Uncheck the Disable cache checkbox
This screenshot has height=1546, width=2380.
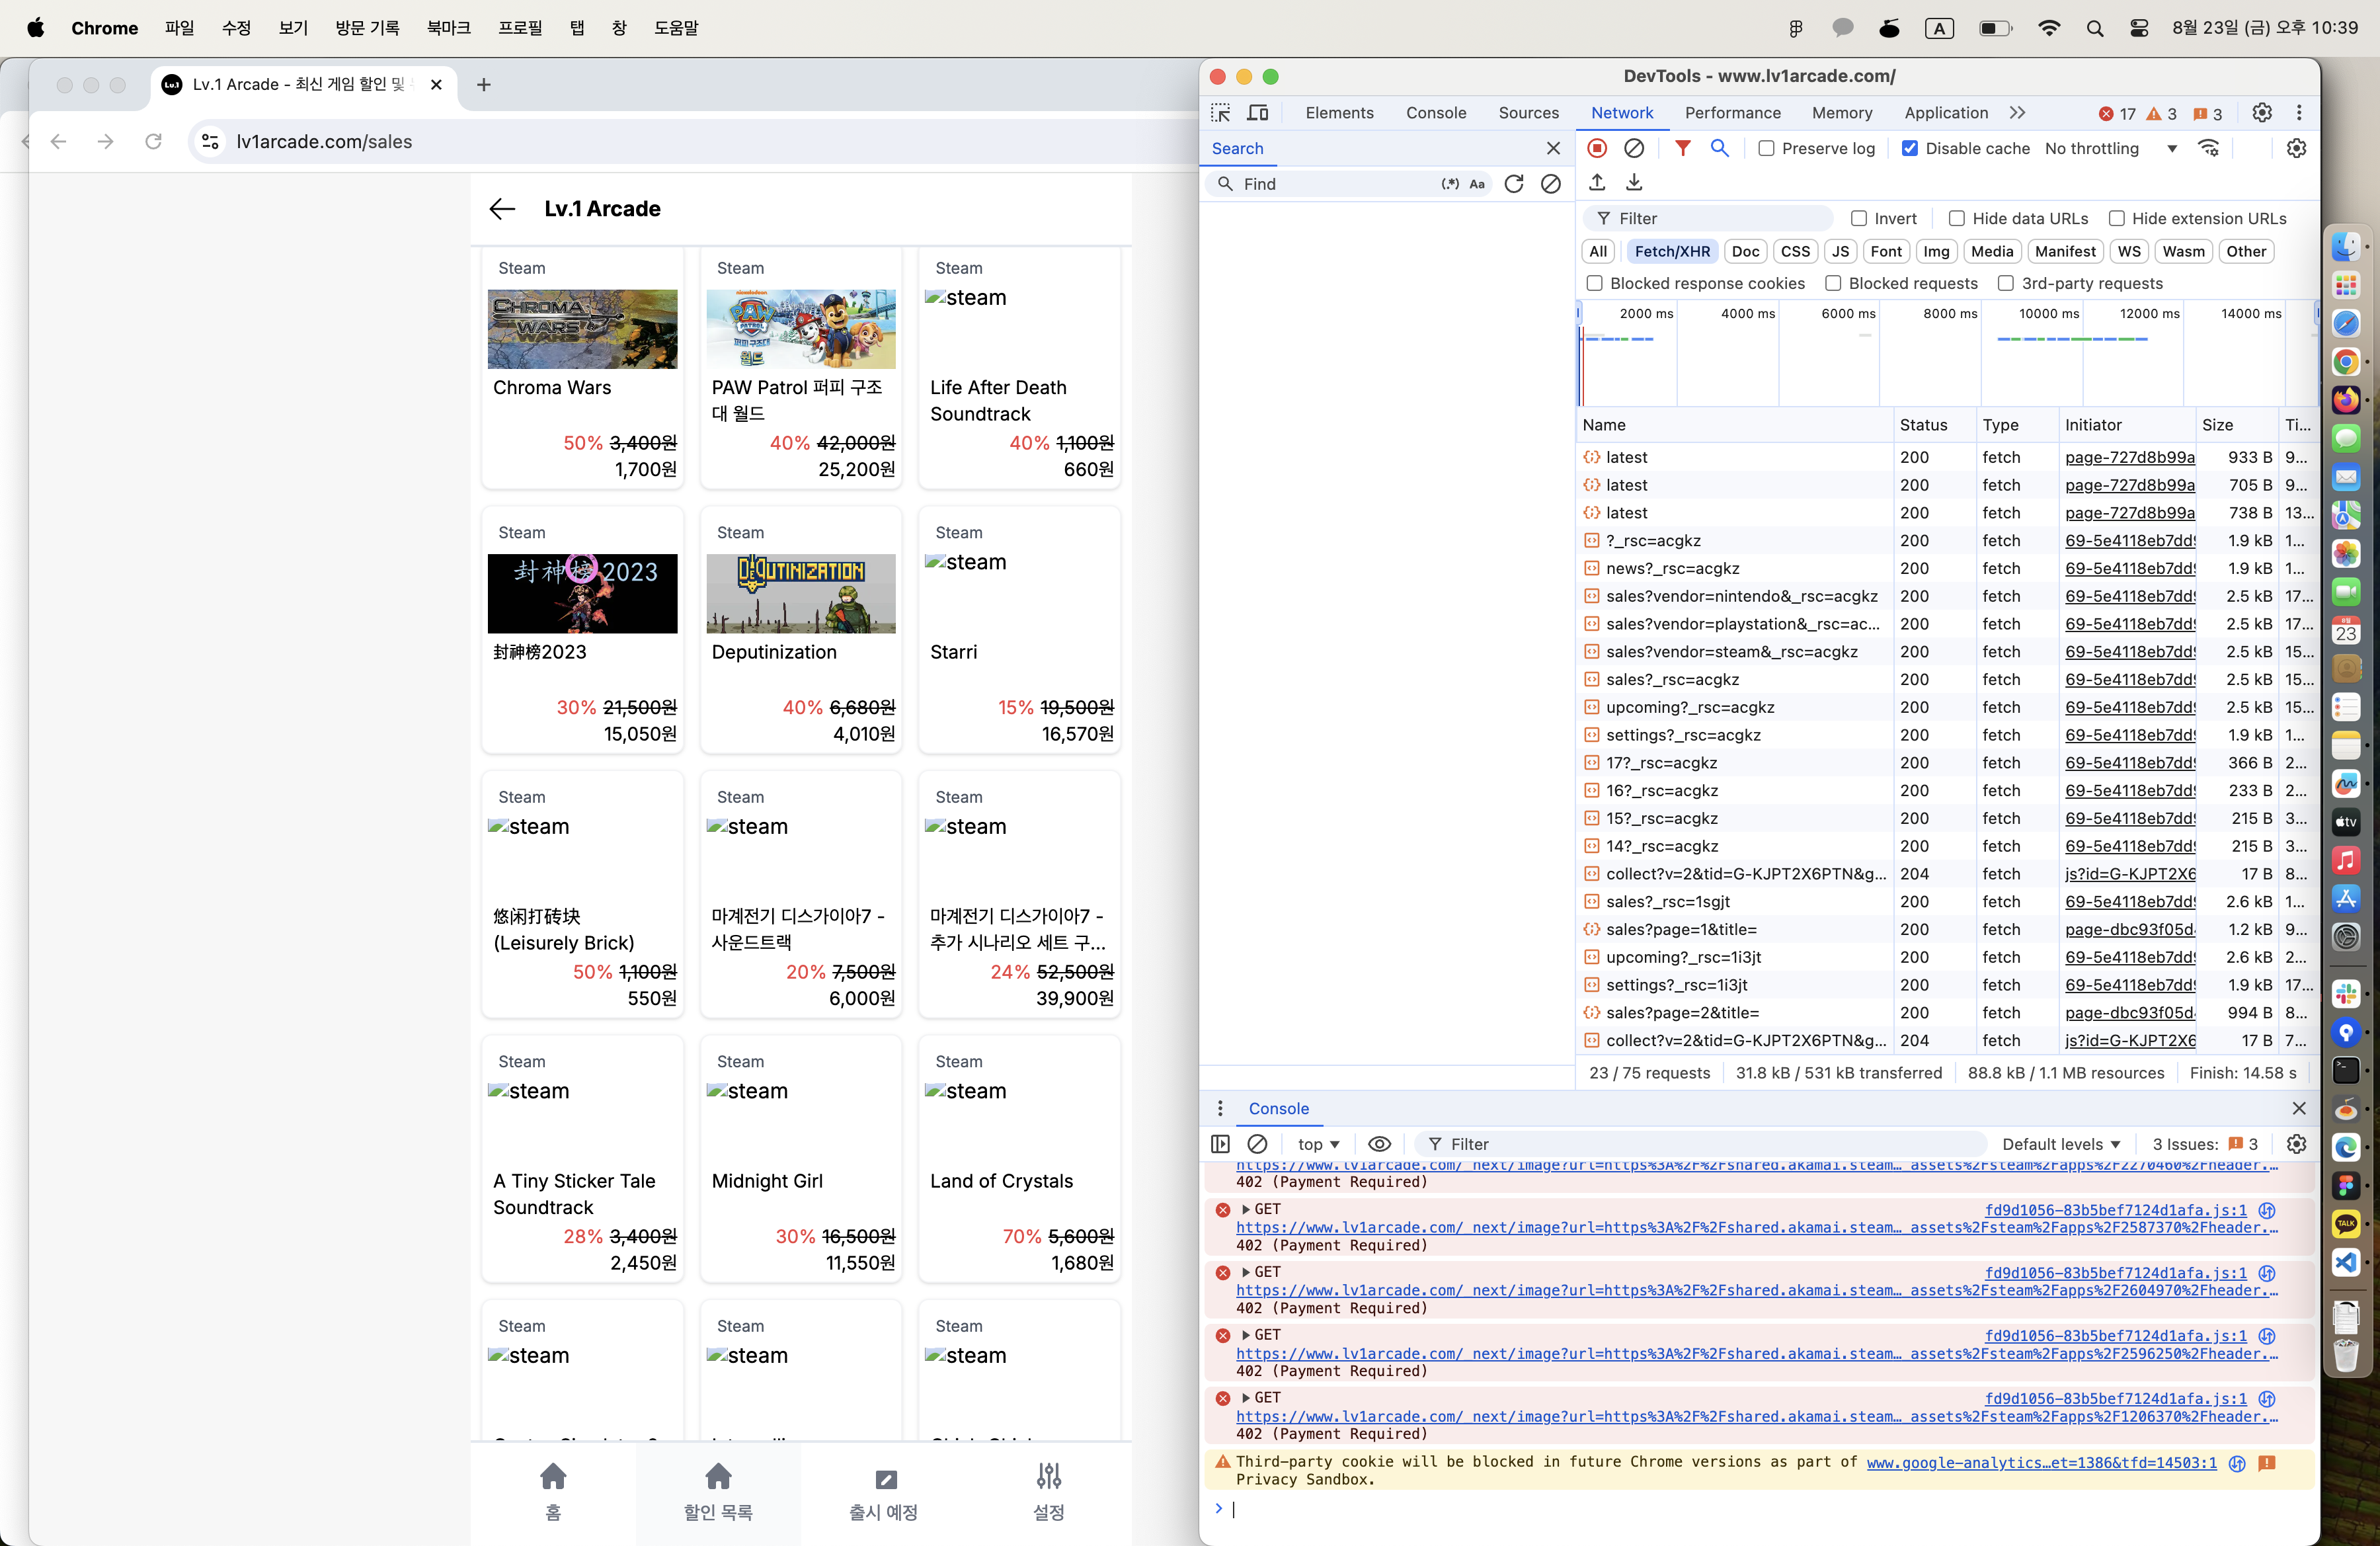point(1910,148)
